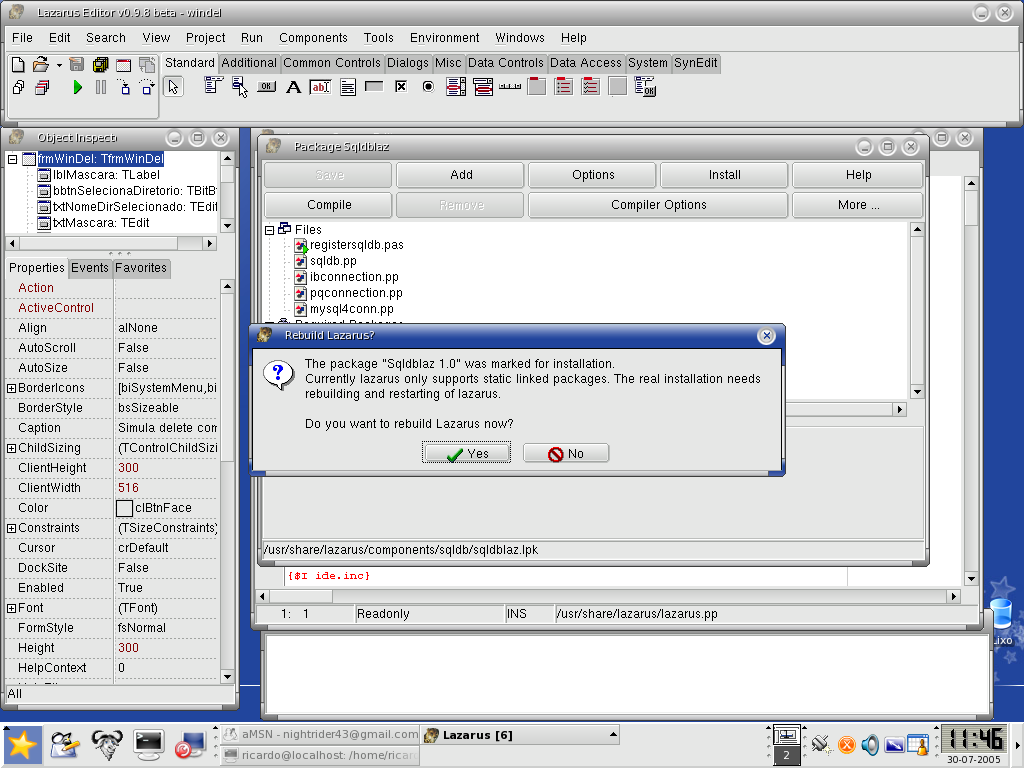This screenshot has height=768, width=1024.
Task: Pick the TButton component from palette
Action: [x=266, y=87]
